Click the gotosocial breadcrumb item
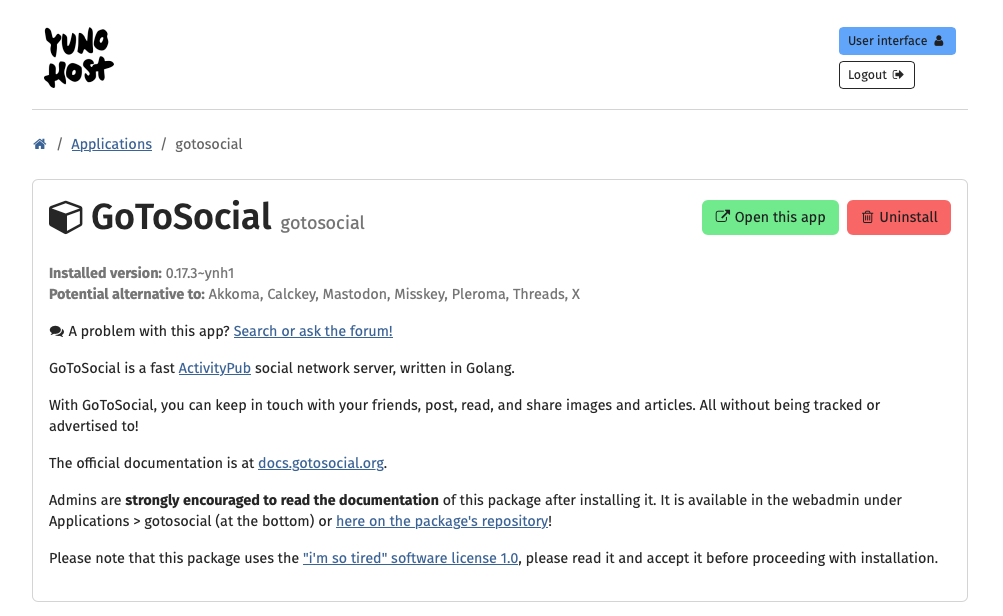The image size is (1003, 616). click(209, 144)
